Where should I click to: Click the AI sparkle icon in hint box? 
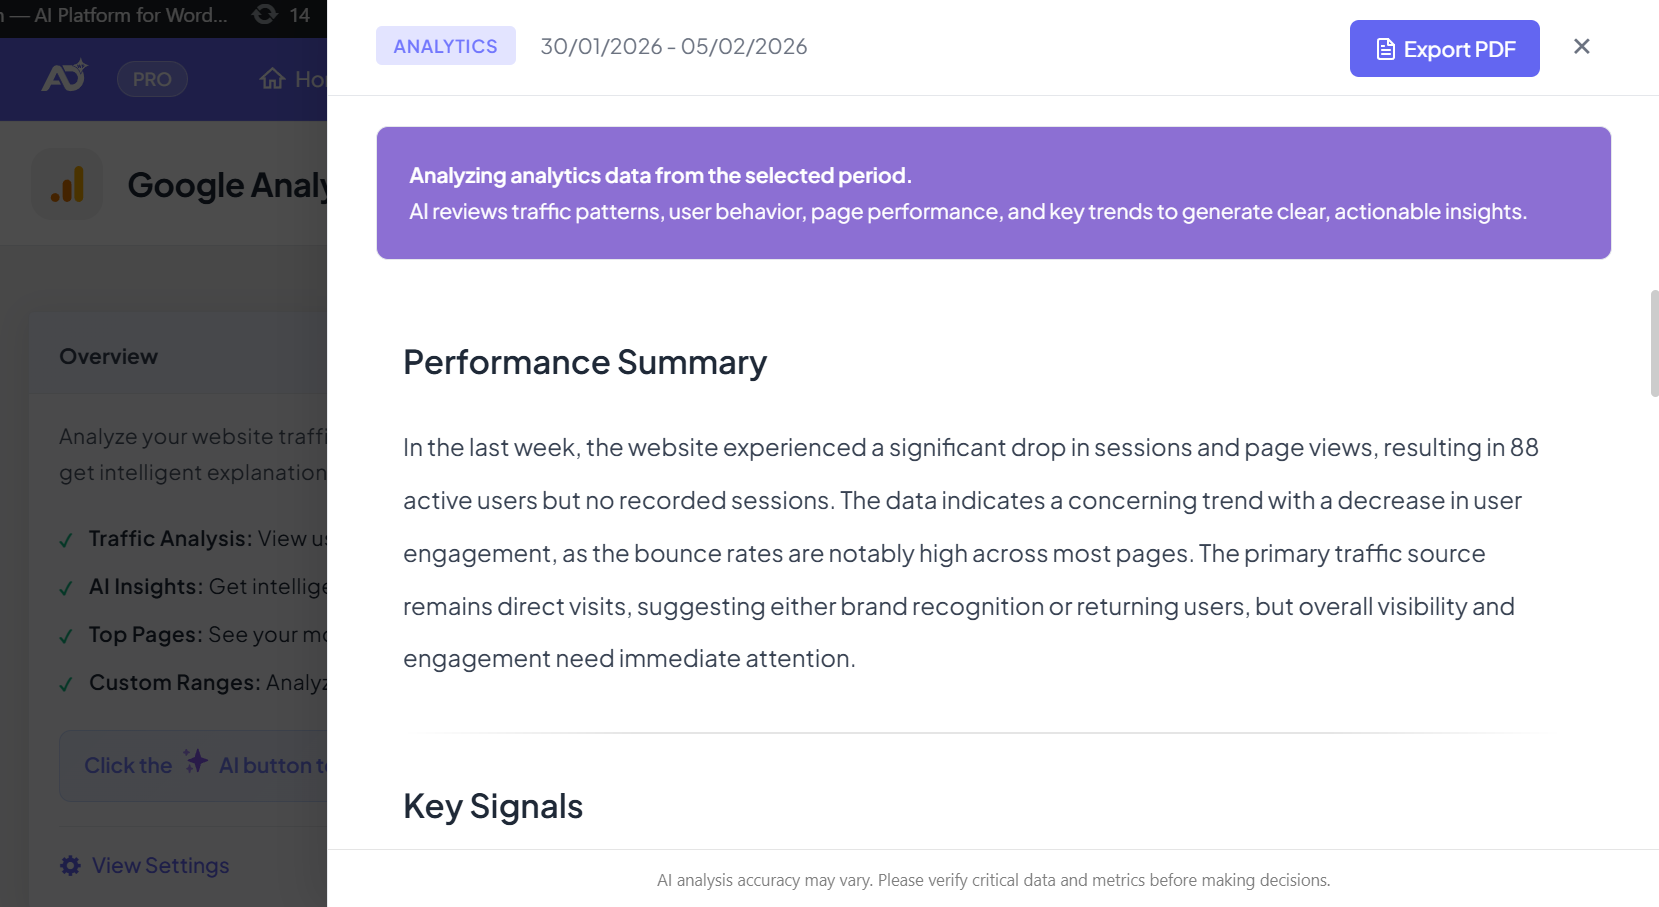(196, 762)
